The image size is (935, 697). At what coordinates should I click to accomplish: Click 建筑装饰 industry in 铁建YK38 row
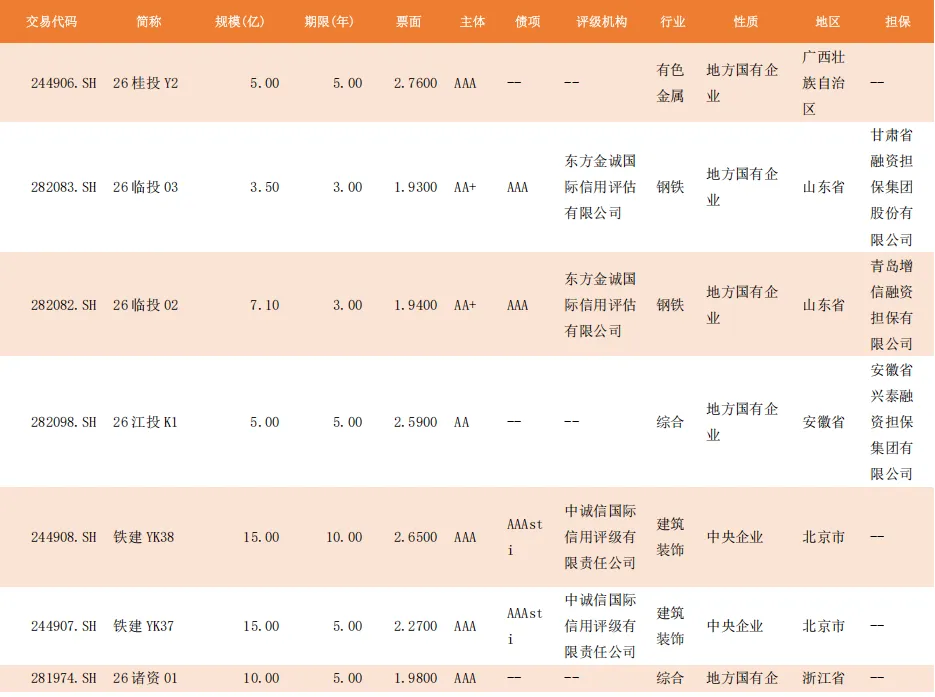point(670,537)
